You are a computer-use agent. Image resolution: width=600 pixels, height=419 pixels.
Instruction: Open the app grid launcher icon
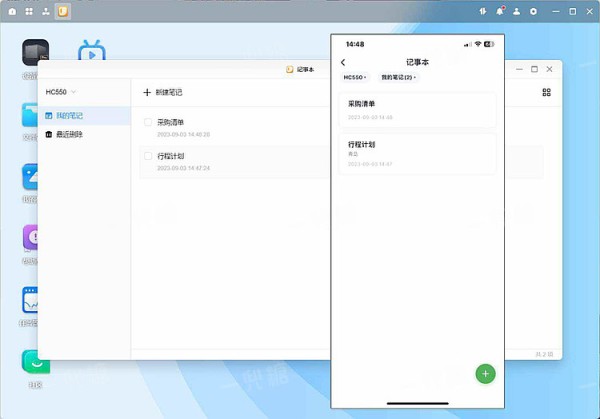[29, 11]
